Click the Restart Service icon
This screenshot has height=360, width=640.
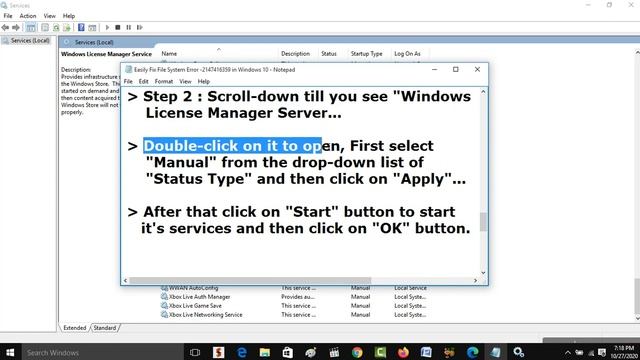pyautogui.click(x=140, y=27)
